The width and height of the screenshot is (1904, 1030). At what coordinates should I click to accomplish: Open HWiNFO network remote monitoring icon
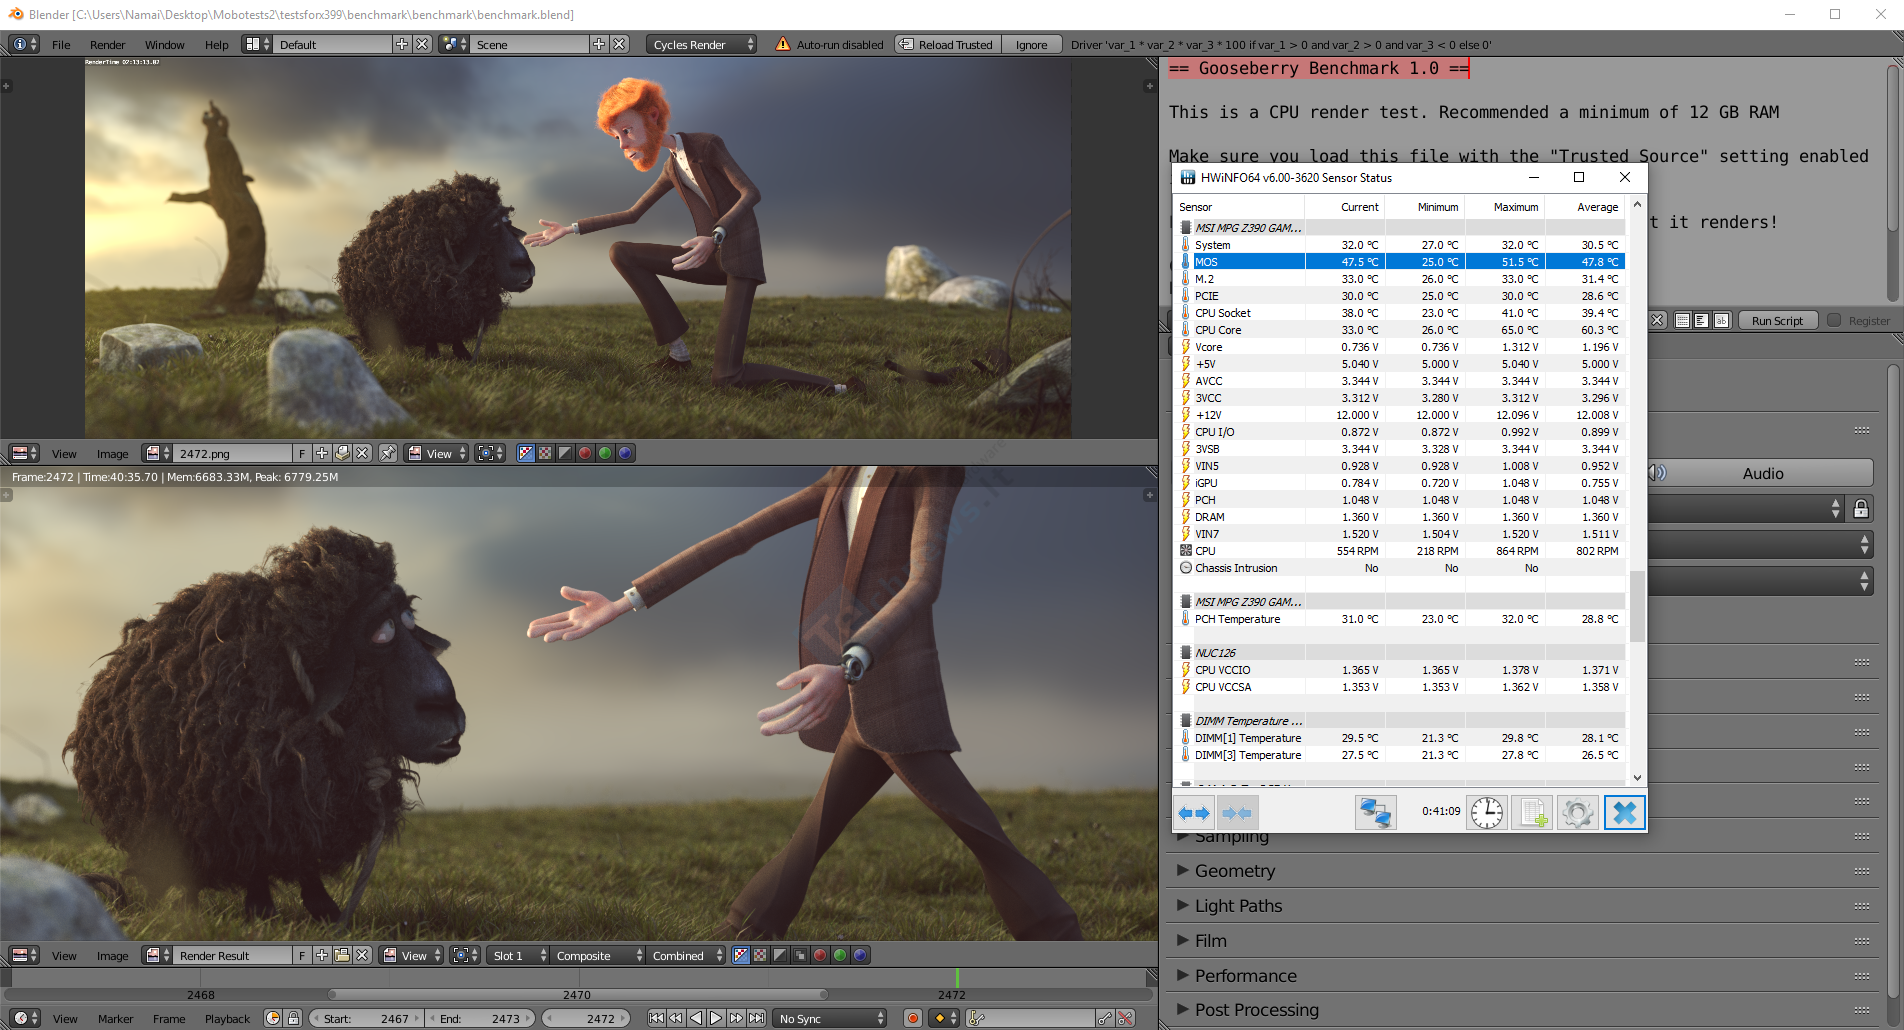point(1375,813)
